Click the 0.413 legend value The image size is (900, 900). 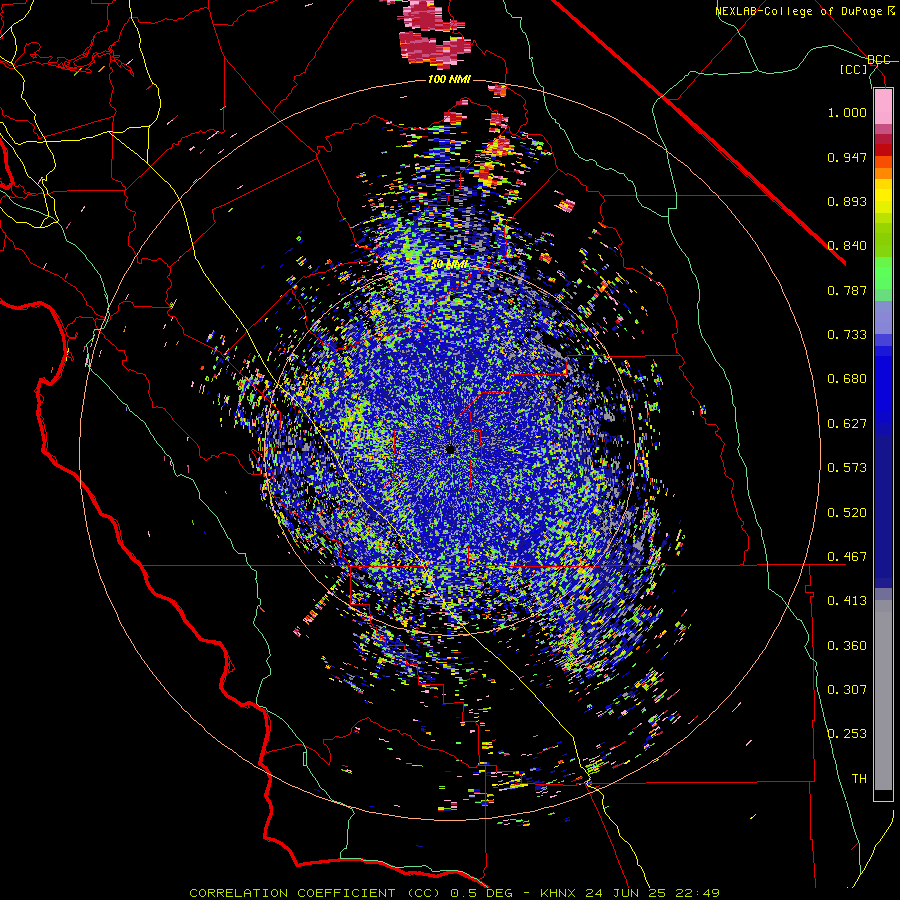(x=847, y=601)
